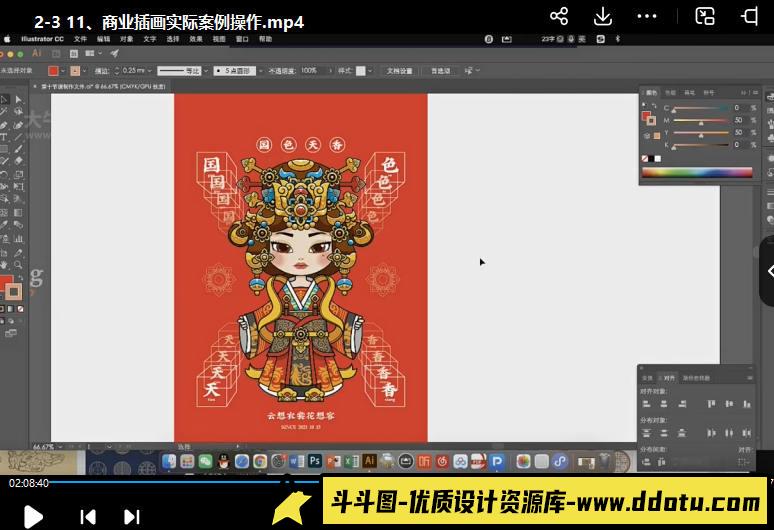The image size is (774, 530).
Task: Select the Eraser tool
Action: click(19, 161)
